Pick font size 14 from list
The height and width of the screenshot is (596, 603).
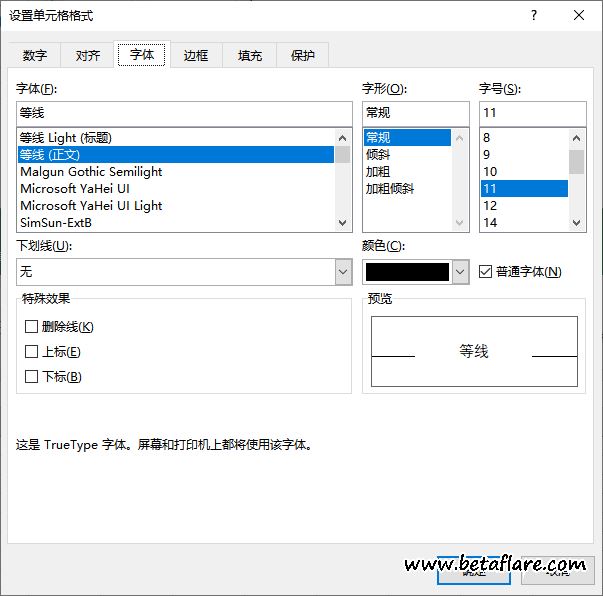point(490,222)
